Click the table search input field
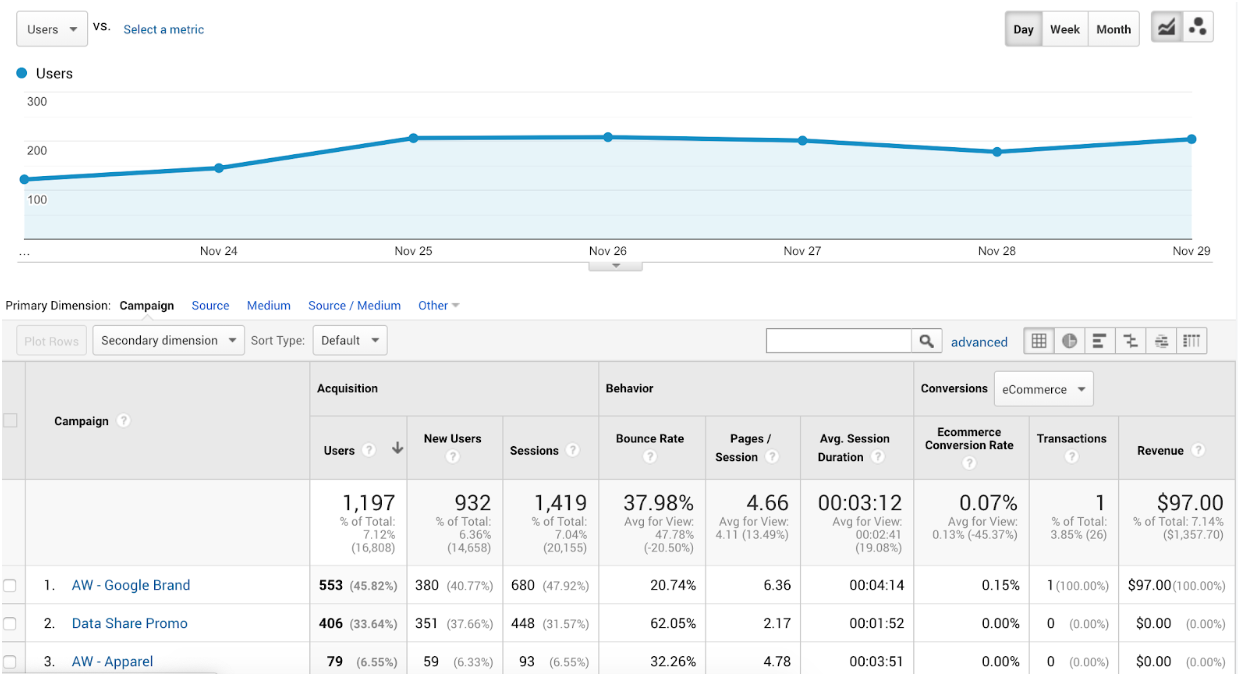This screenshot has height=674, width=1238. click(x=839, y=341)
